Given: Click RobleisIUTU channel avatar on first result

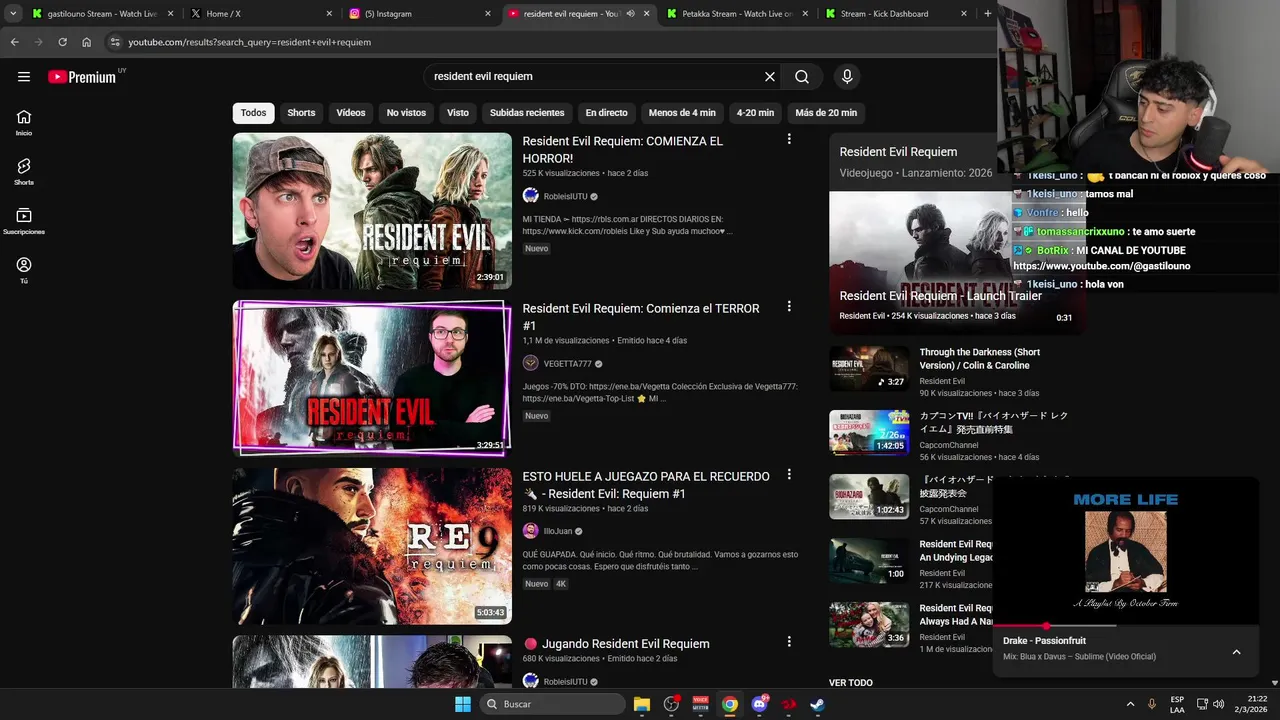Looking at the screenshot, I should [531, 196].
